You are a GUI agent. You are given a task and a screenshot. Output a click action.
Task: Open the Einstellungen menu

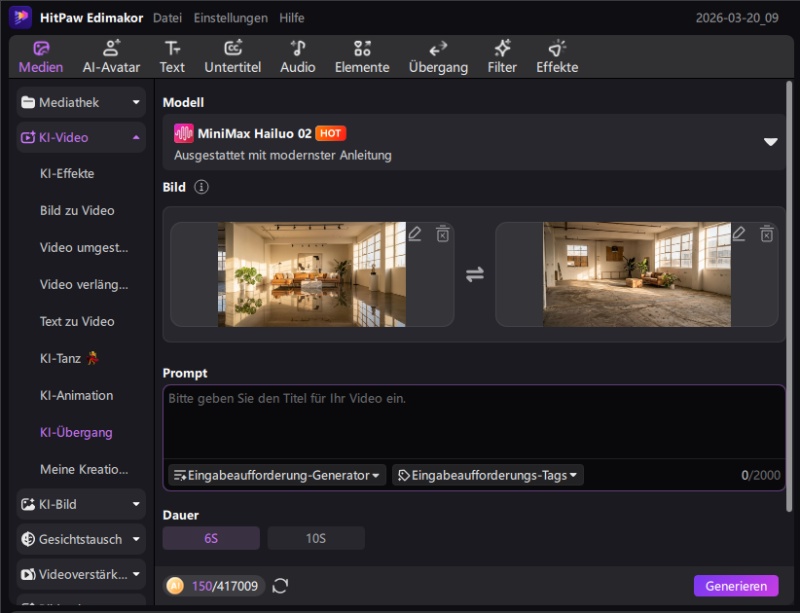point(230,18)
